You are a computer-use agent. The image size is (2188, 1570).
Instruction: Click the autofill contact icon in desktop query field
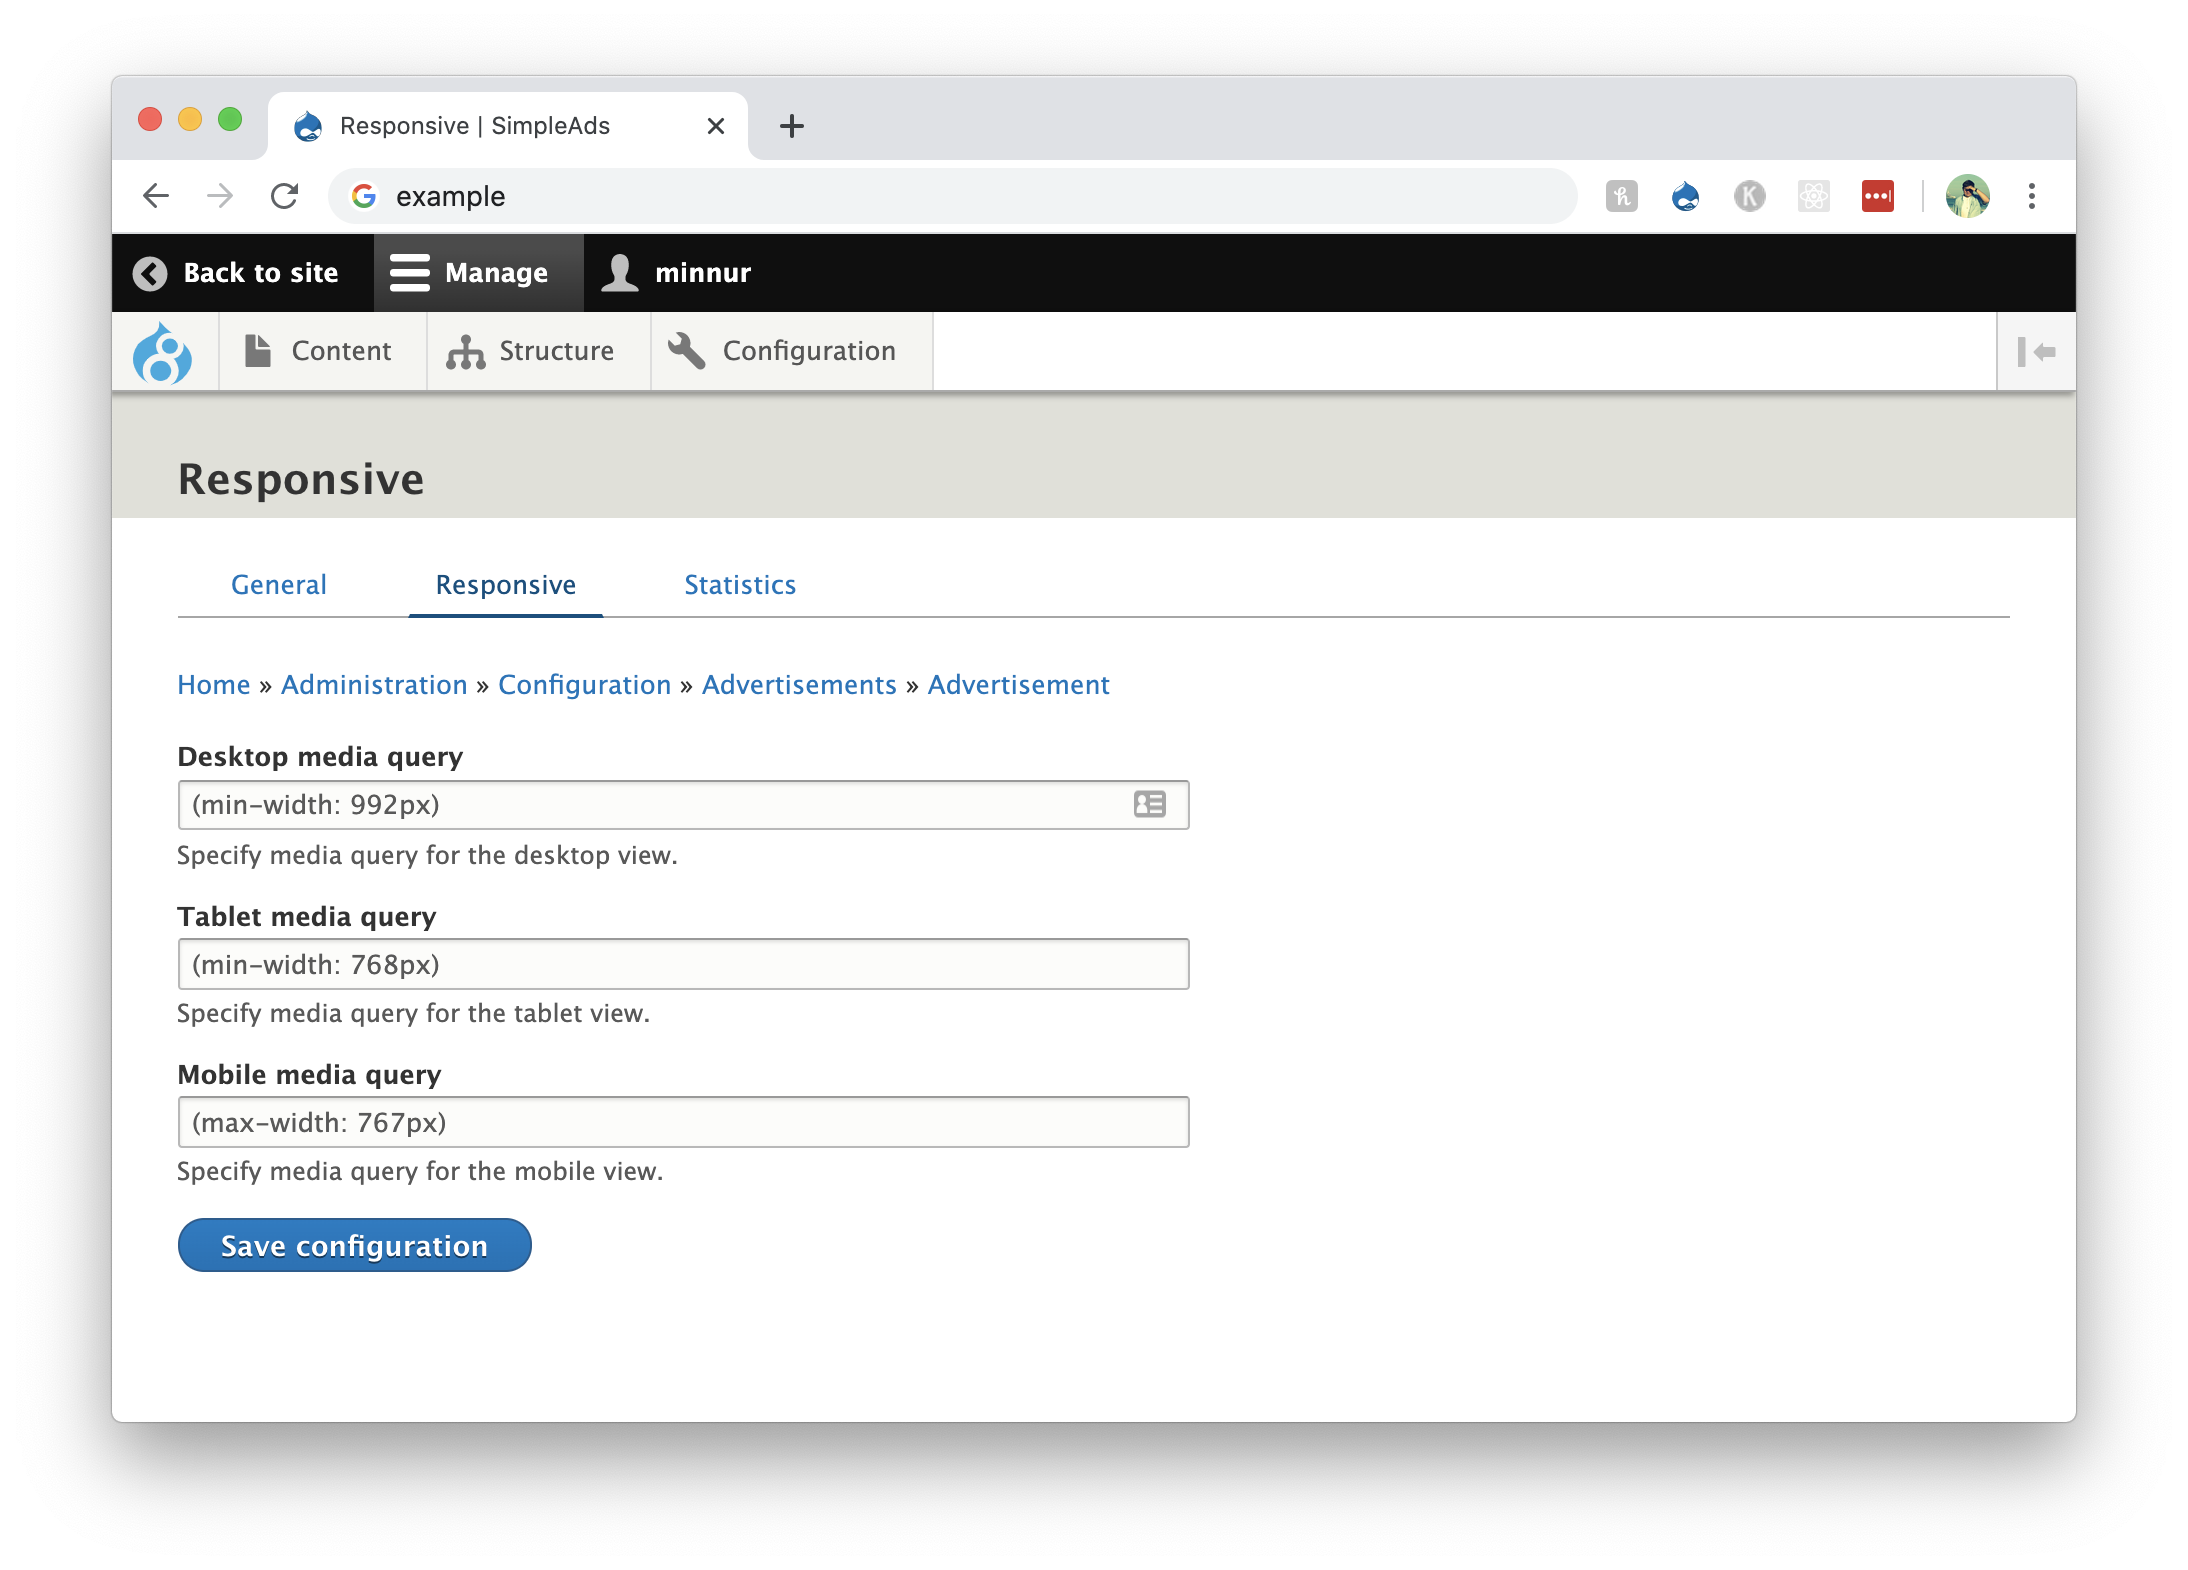pos(1148,804)
